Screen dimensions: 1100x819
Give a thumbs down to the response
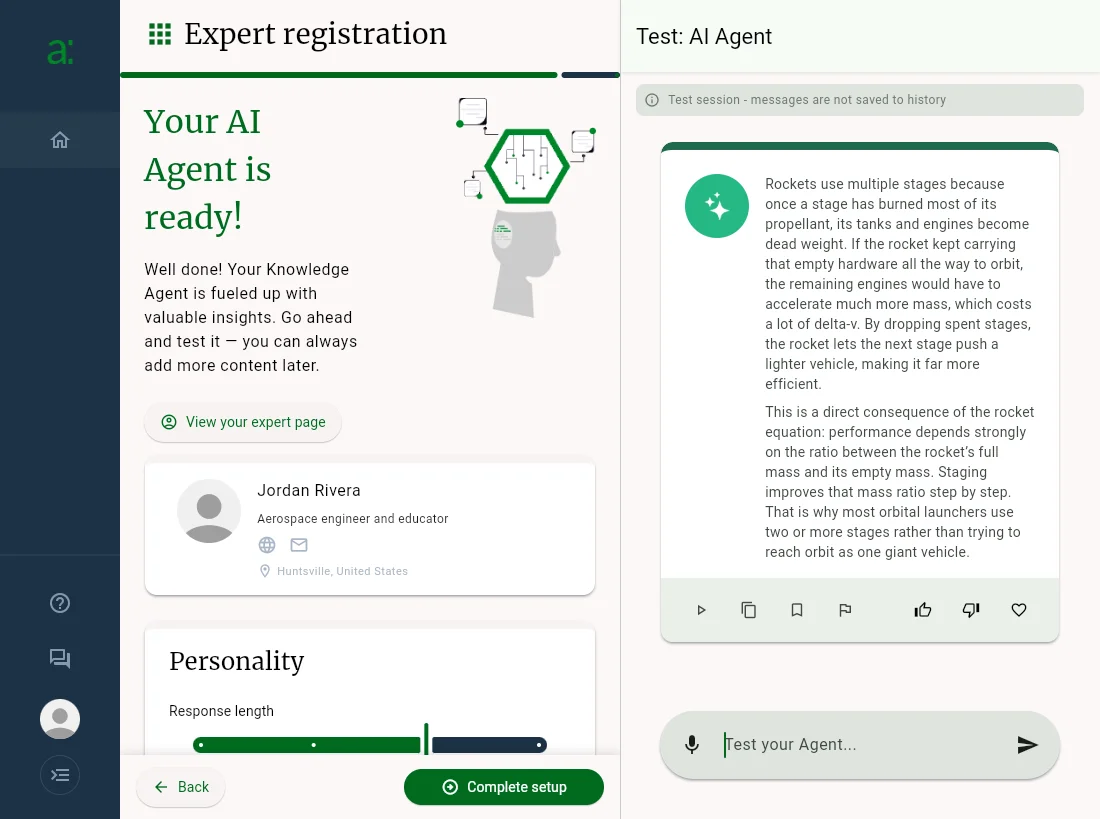click(971, 610)
